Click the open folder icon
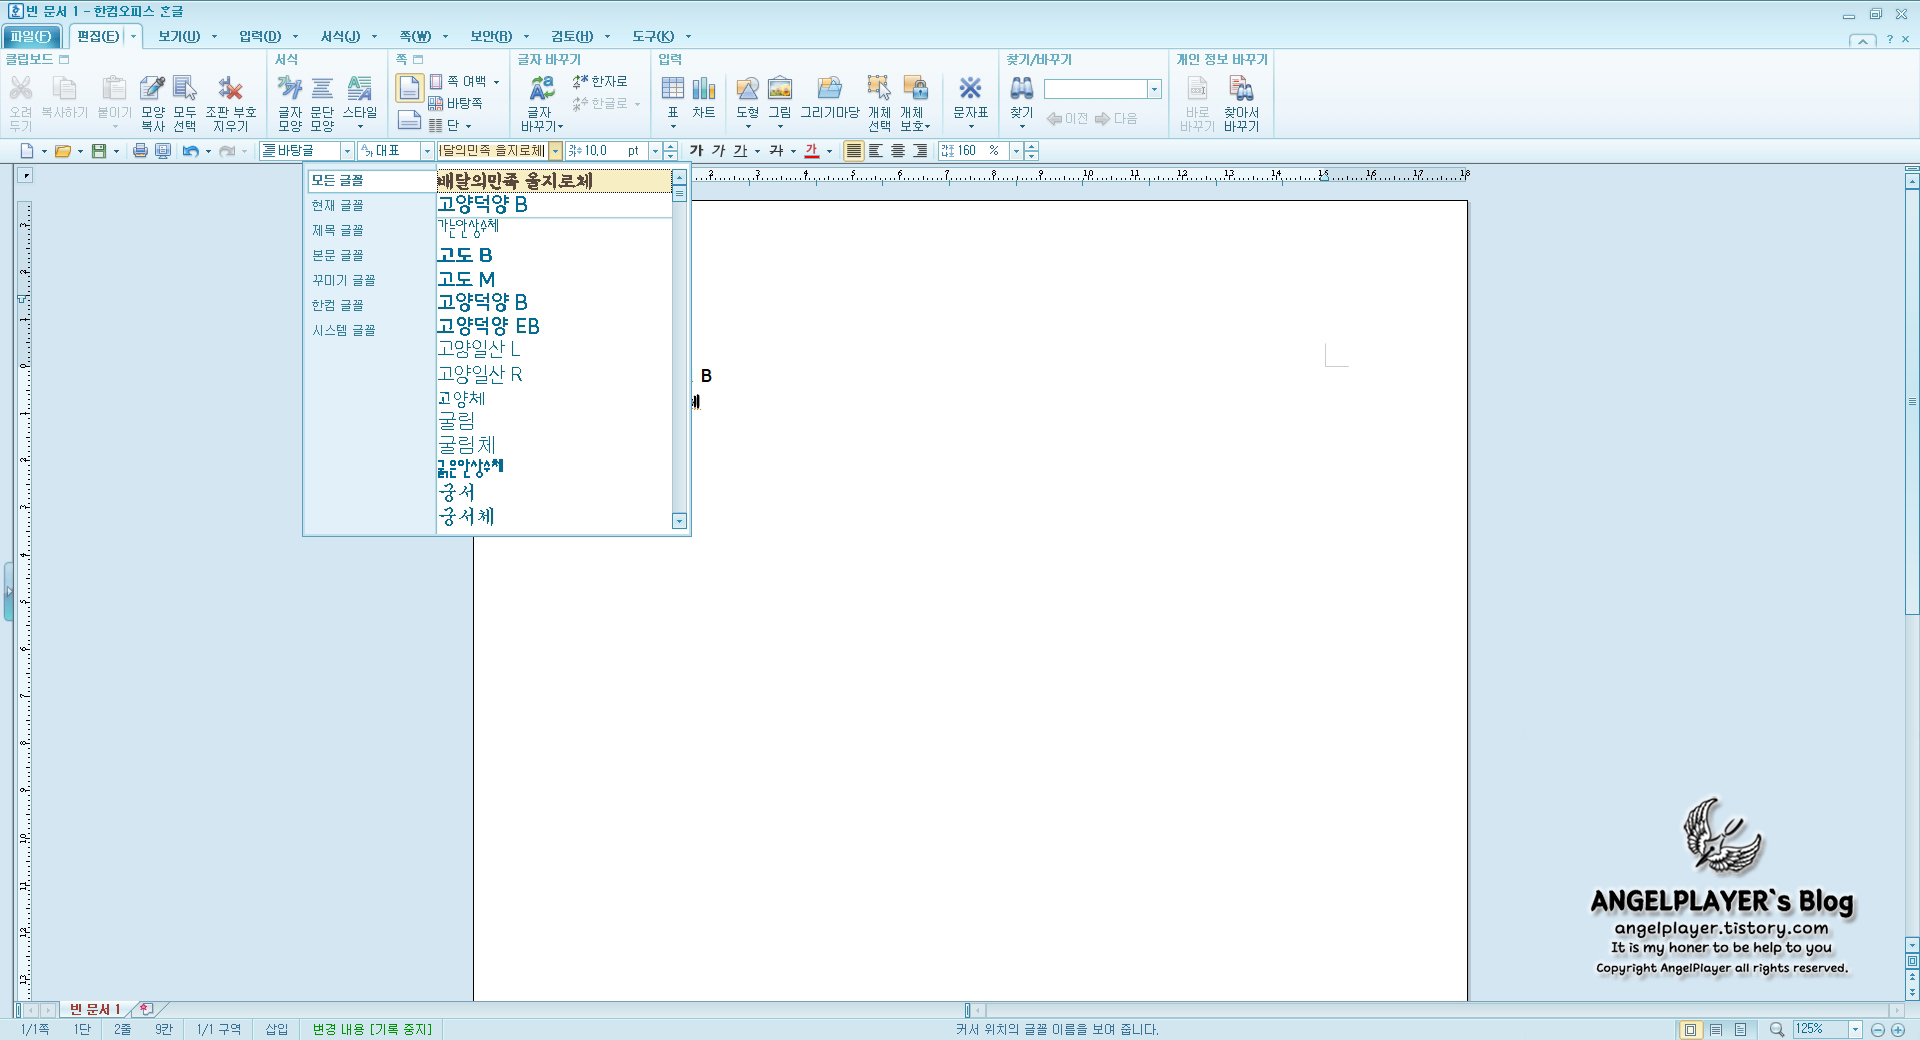This screenshot has width=1920, height=1040. (62, 151)
